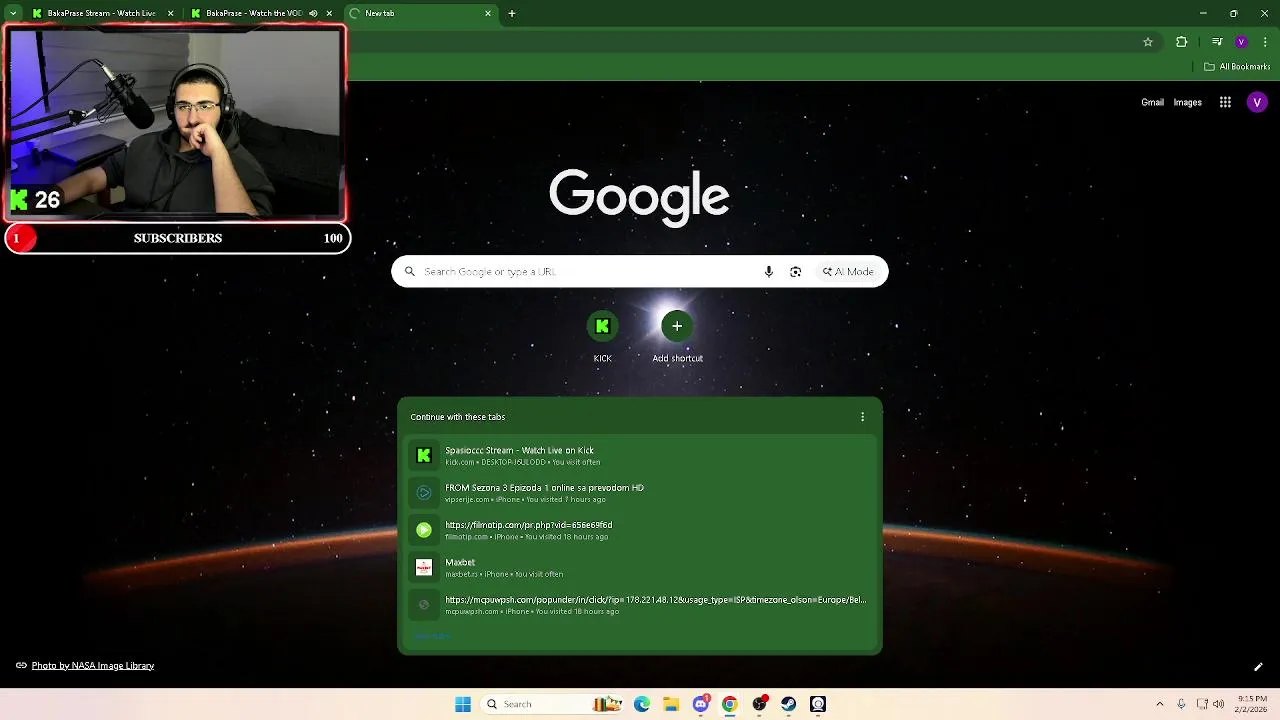Customize Chrome with the pencil icon
Screen dimensions: 1280x720
[x=1258, y=667]
